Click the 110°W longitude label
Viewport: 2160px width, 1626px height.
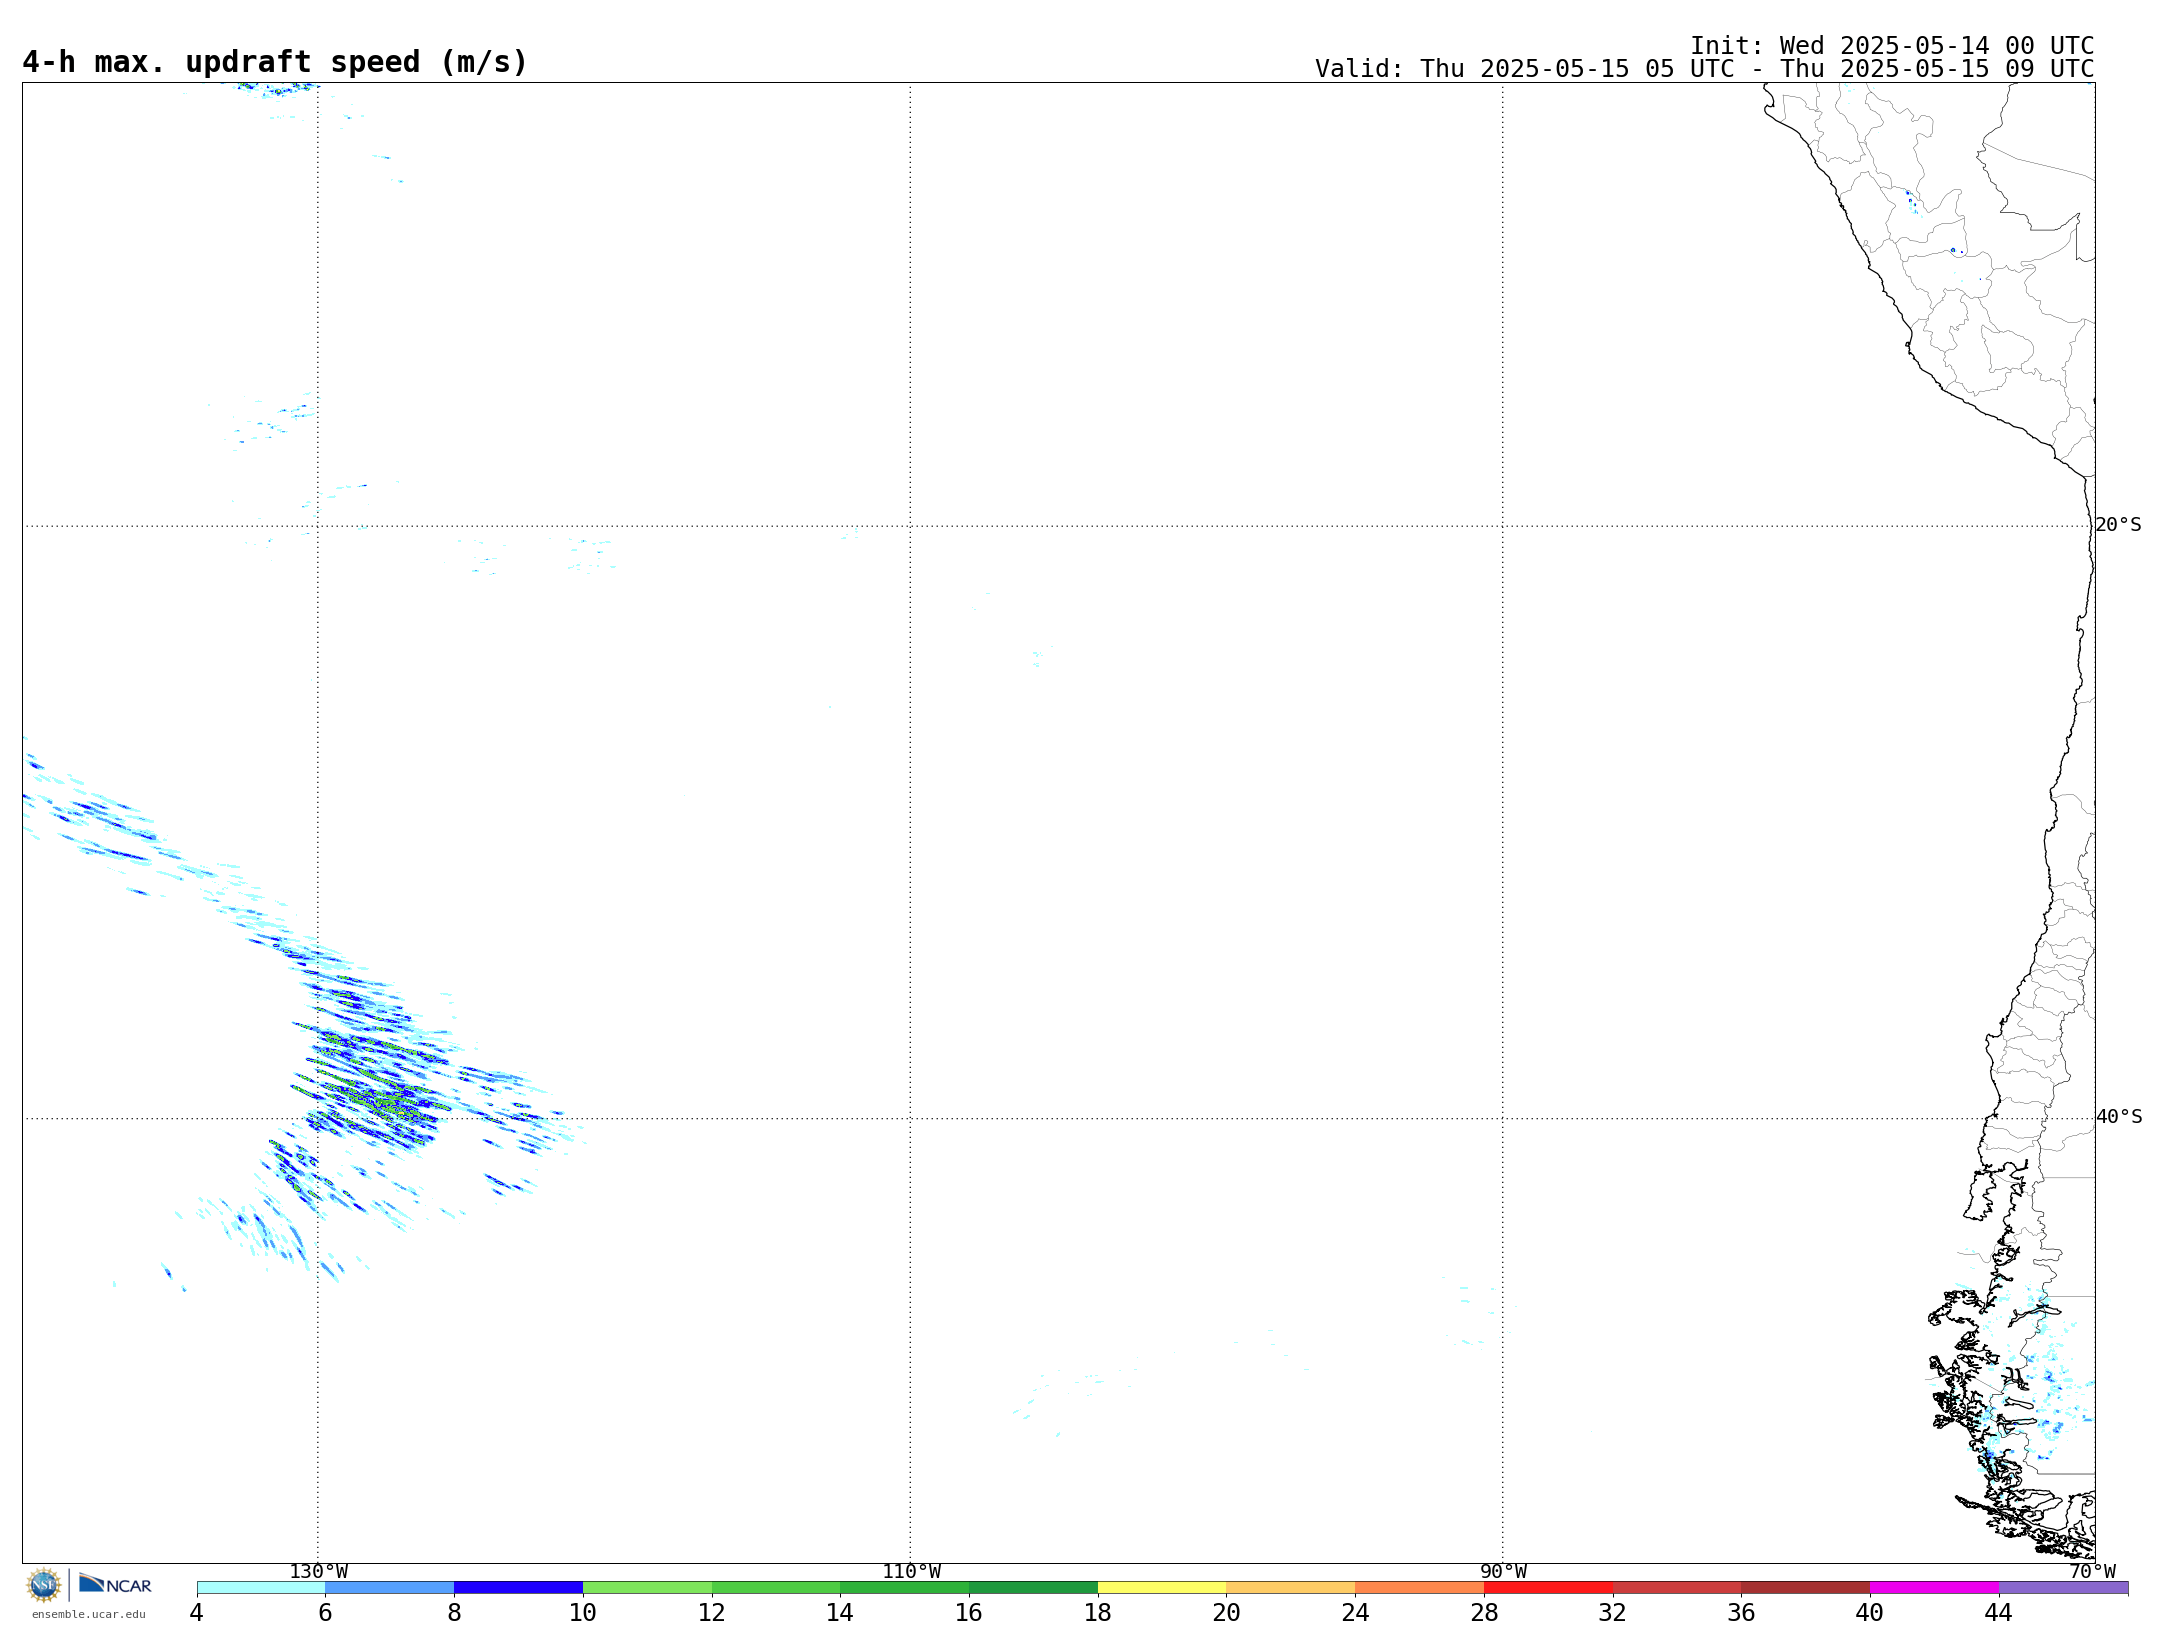pos(911,1571)
